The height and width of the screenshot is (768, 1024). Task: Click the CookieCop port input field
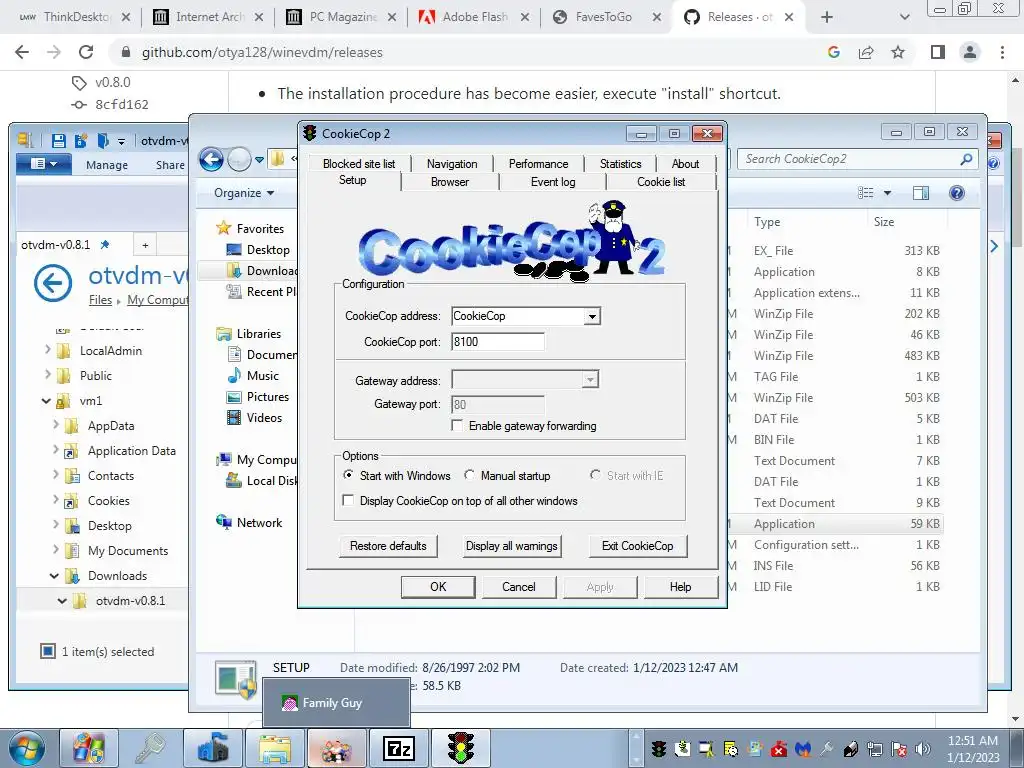coord(498,342)
